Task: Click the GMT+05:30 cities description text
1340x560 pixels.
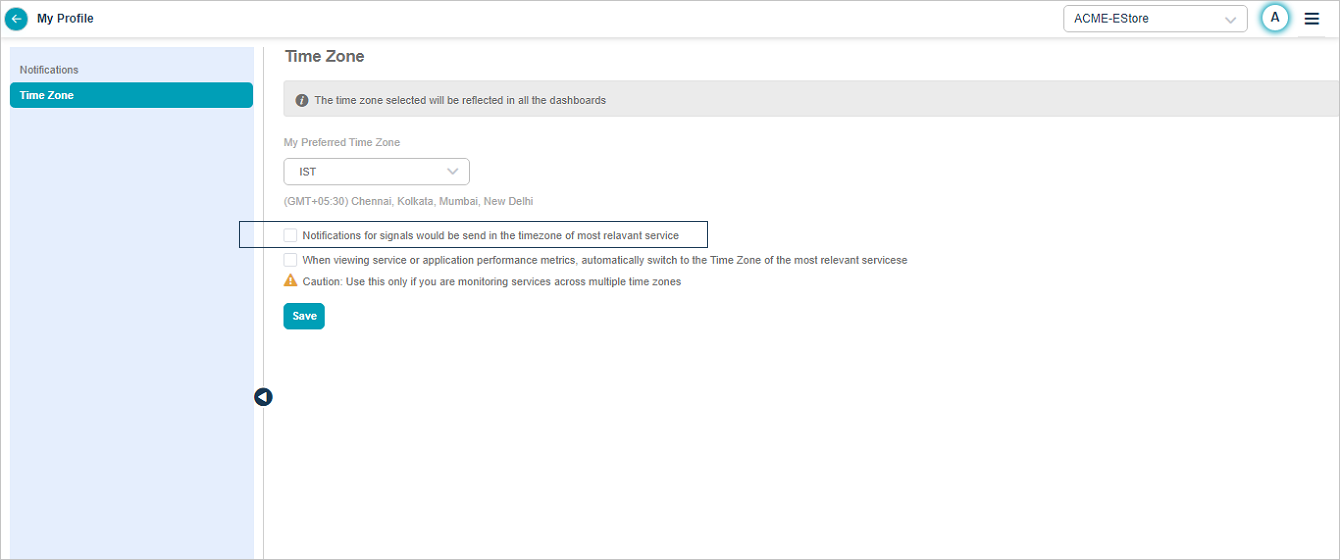Action: [x=408, y=202]
